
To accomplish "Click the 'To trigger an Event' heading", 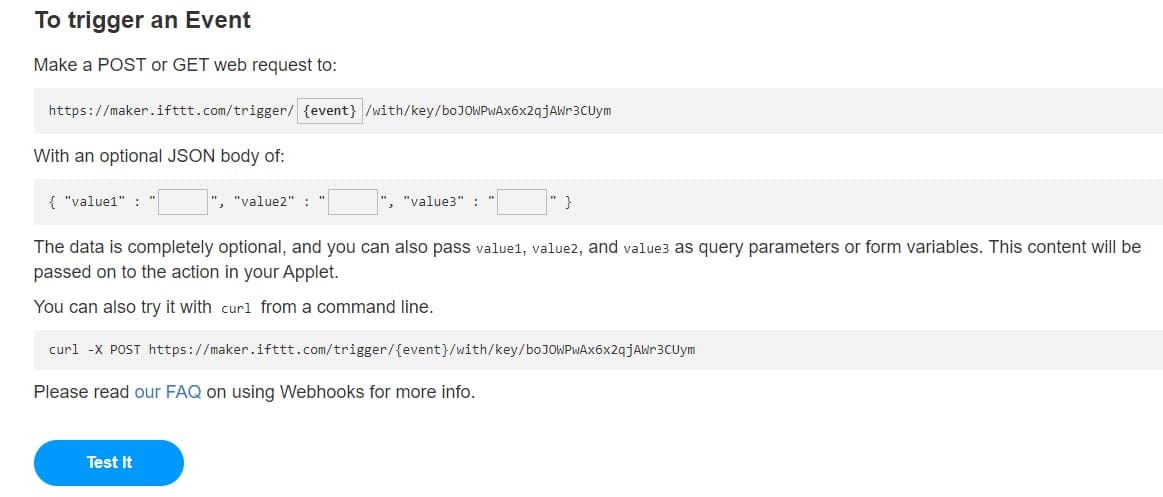I will [142, 20].
